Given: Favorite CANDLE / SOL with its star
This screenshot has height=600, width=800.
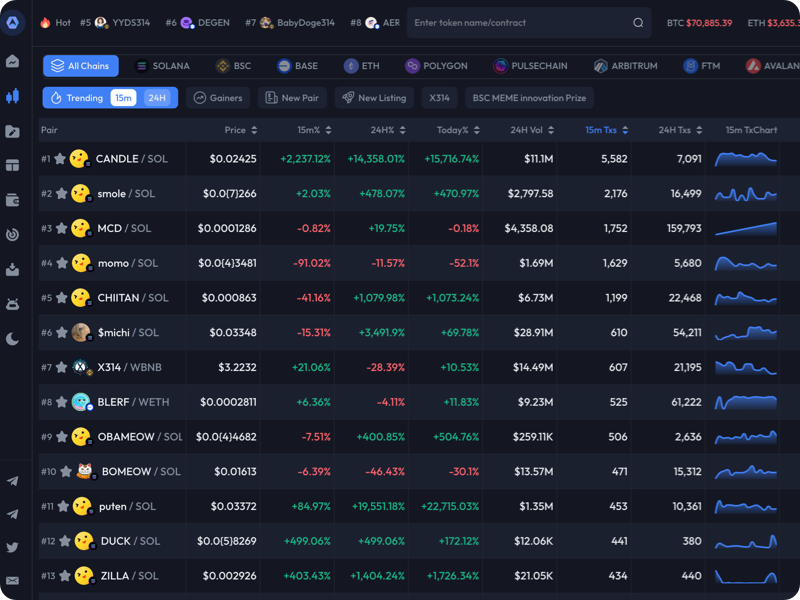Looking at the screenshot, I should coord(60,159).
